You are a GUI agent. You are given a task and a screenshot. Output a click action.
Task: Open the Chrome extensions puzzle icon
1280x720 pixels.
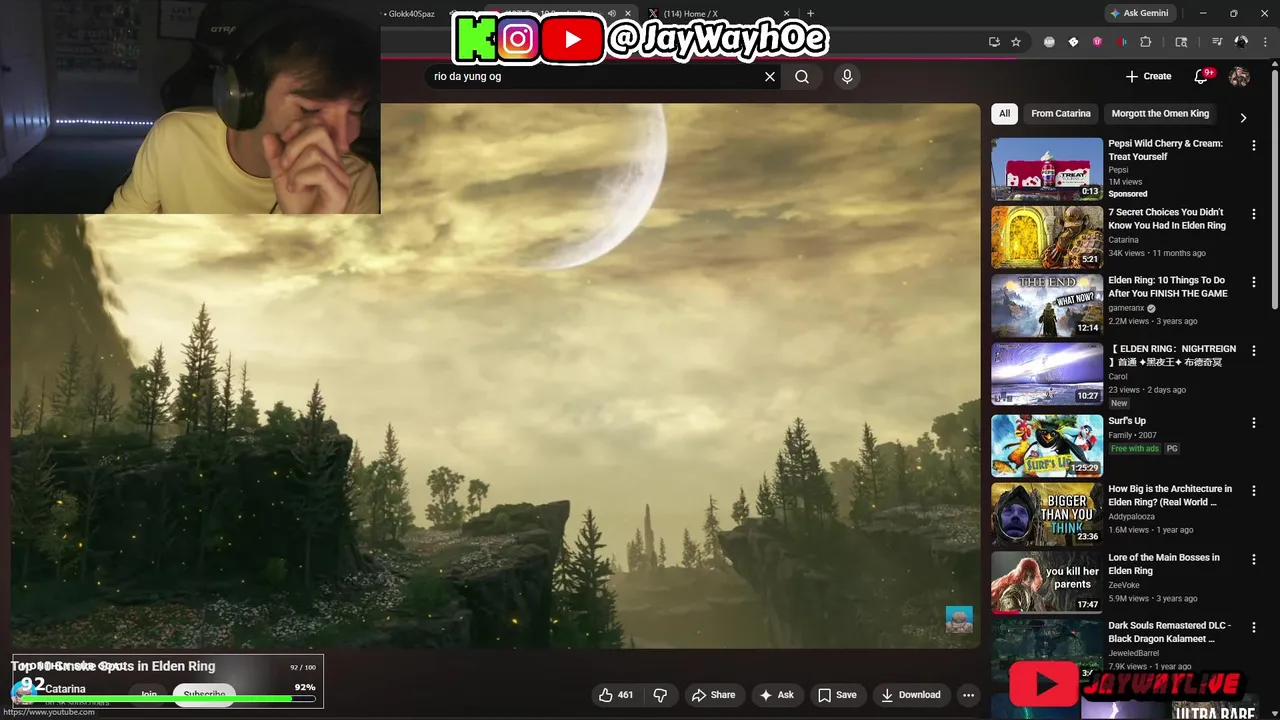click(1146, 42)
